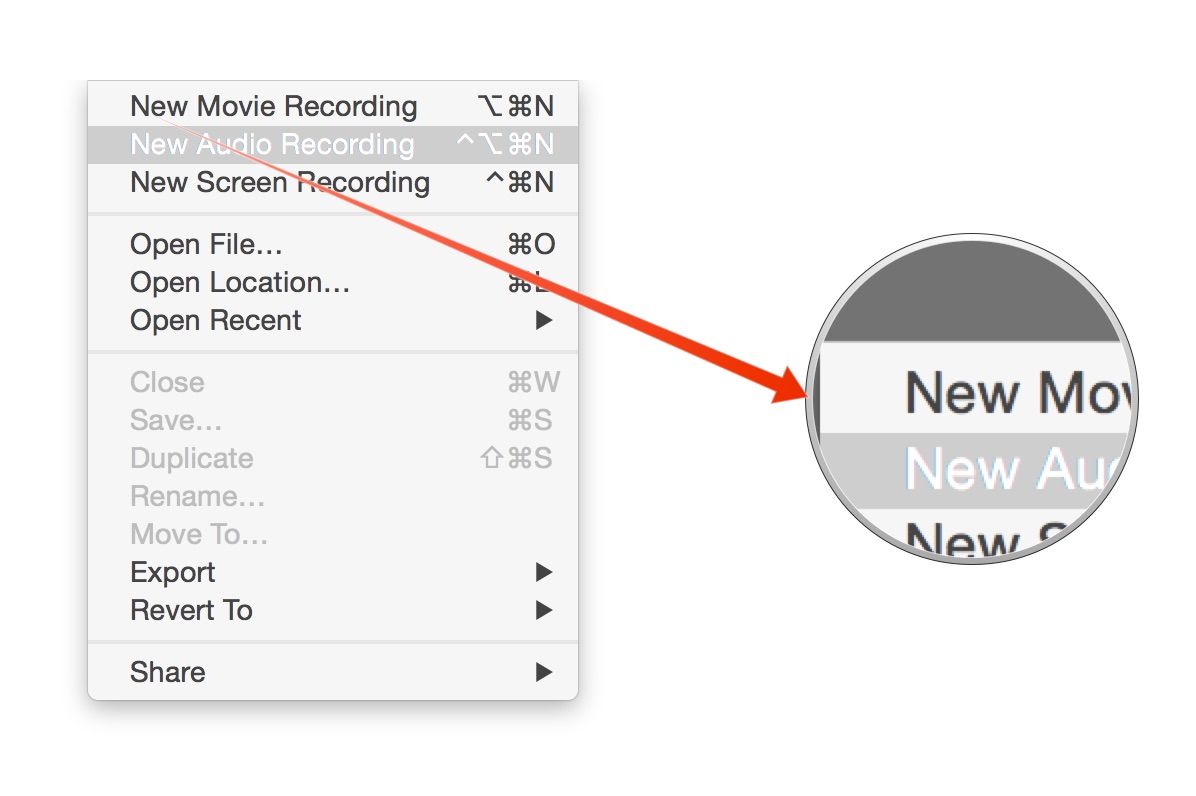The height and width of the screenshot is (796, 1196).
Task: Click the grayed-out Close item
Action: click(167, 382)
